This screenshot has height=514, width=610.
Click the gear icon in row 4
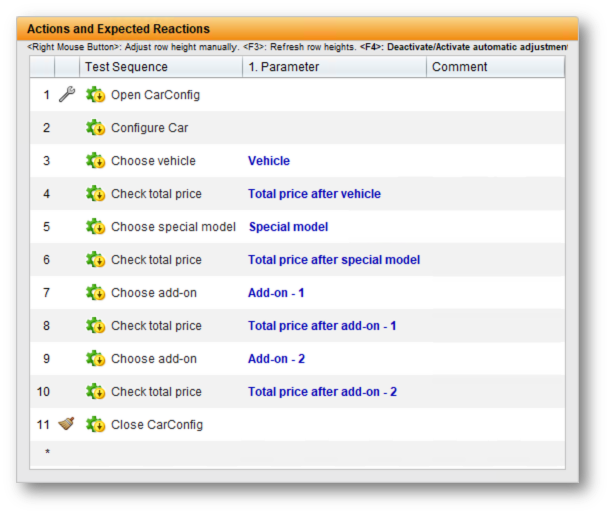point(95,193)
